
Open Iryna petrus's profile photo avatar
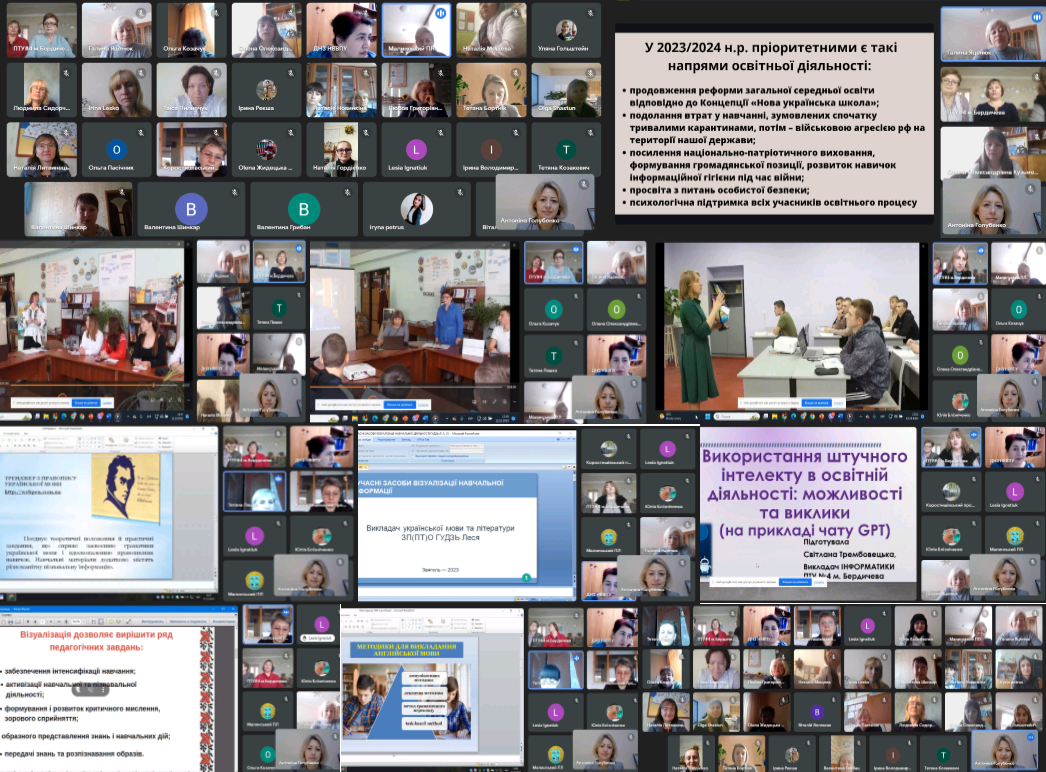click(416, 208)
